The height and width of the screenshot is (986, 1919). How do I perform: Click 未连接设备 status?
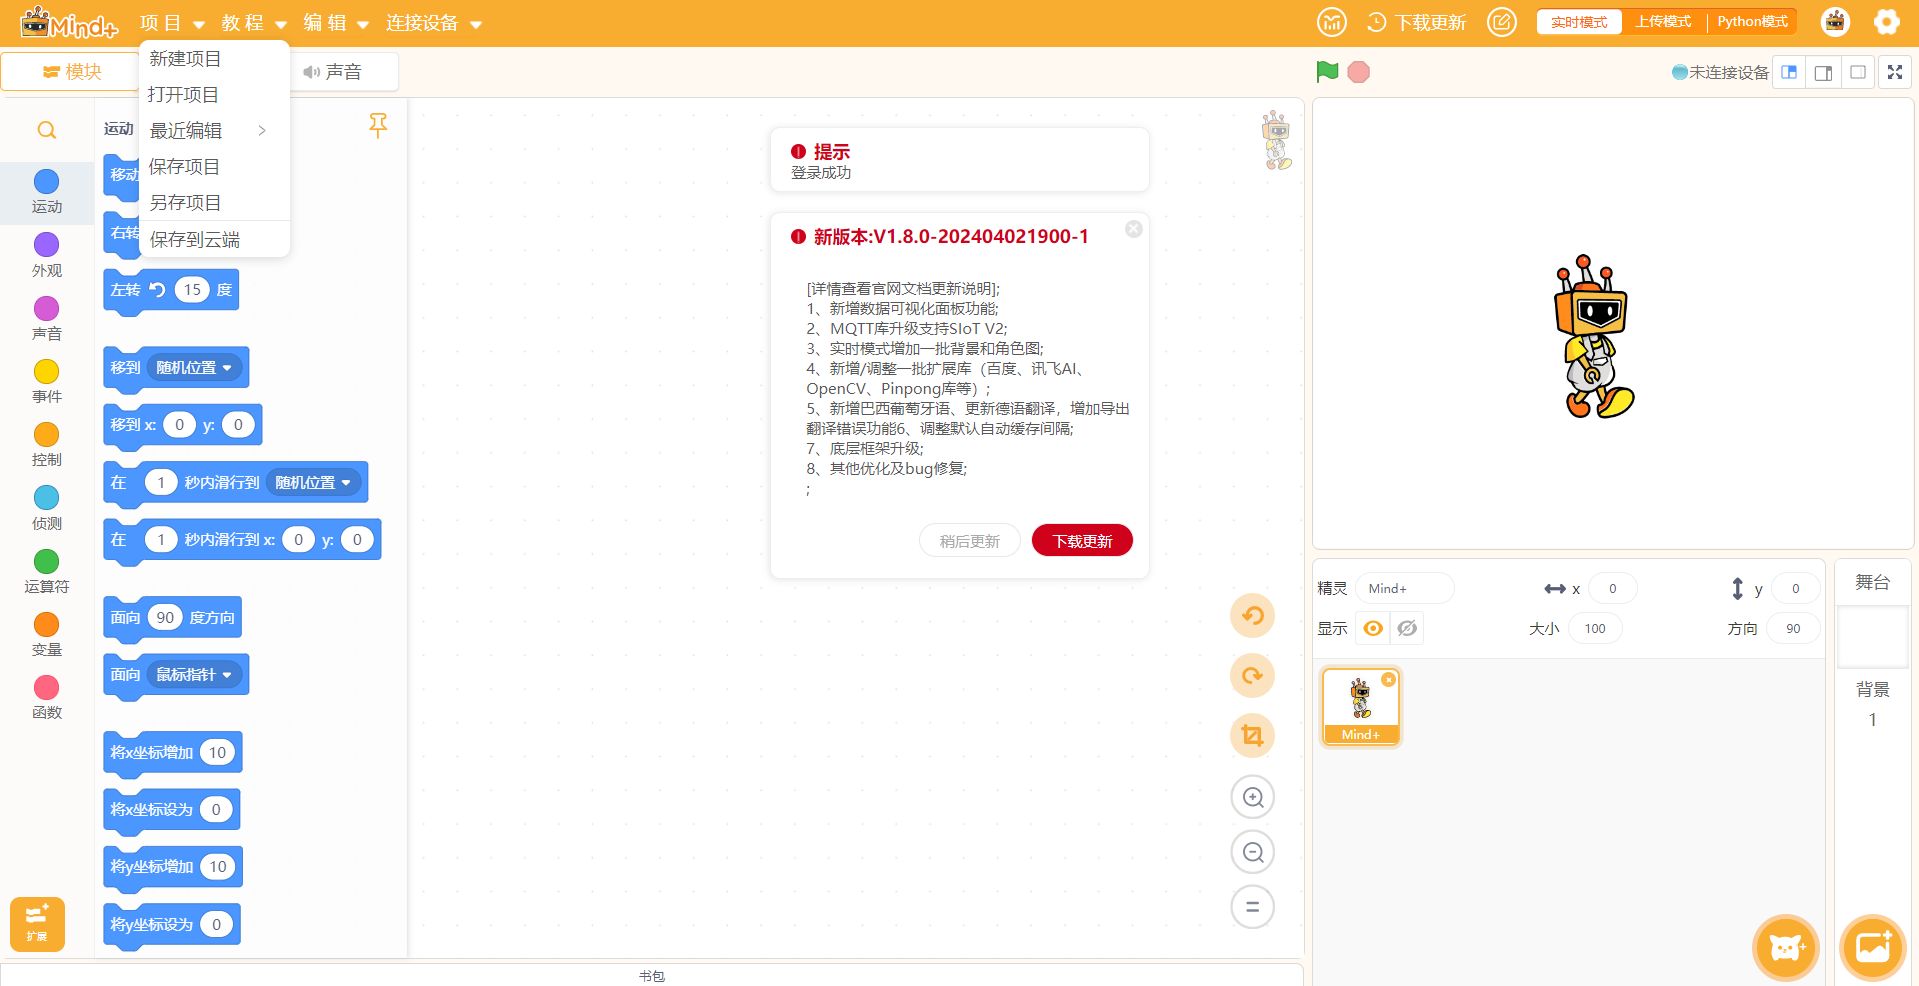click(x=1720, y=72)
